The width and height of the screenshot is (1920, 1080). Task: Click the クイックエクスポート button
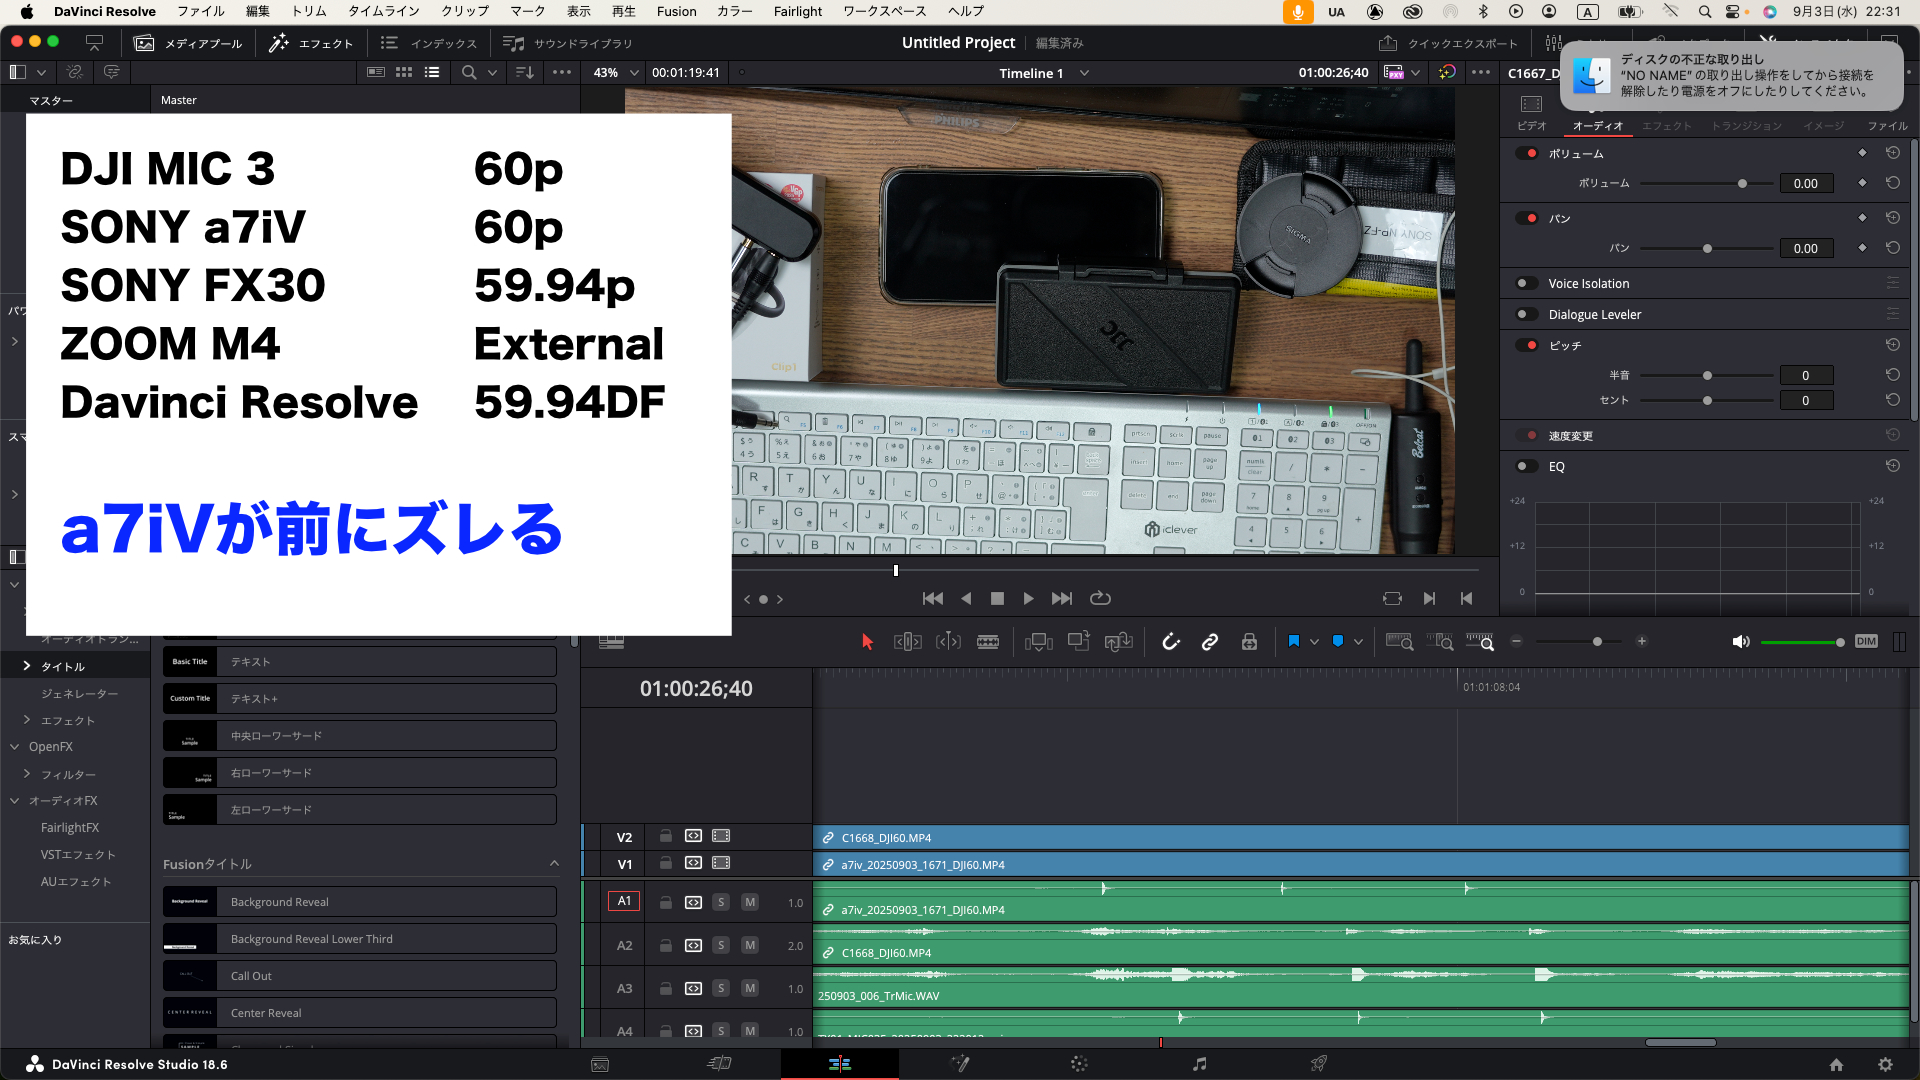[1448, 43]
